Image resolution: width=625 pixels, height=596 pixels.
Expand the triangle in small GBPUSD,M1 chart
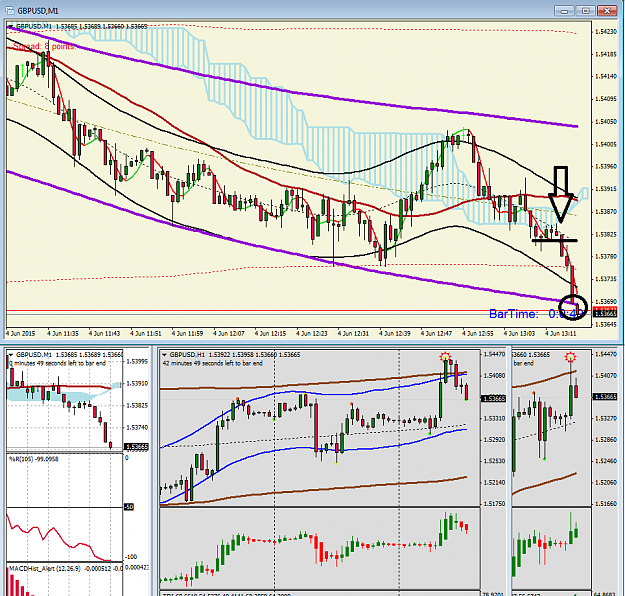(x=11, y=355)
